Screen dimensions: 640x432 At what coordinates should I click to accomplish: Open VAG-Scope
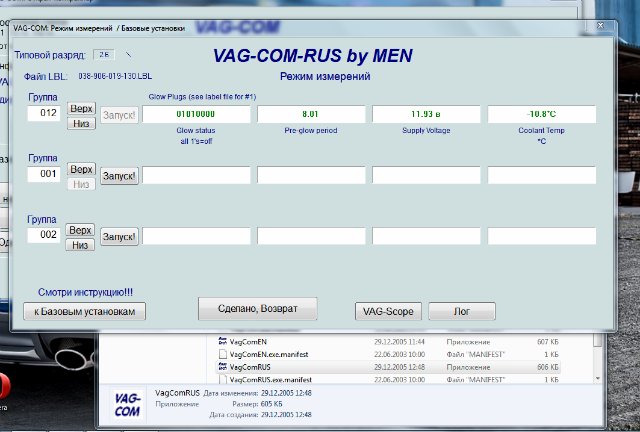click(x=388, y=312)
